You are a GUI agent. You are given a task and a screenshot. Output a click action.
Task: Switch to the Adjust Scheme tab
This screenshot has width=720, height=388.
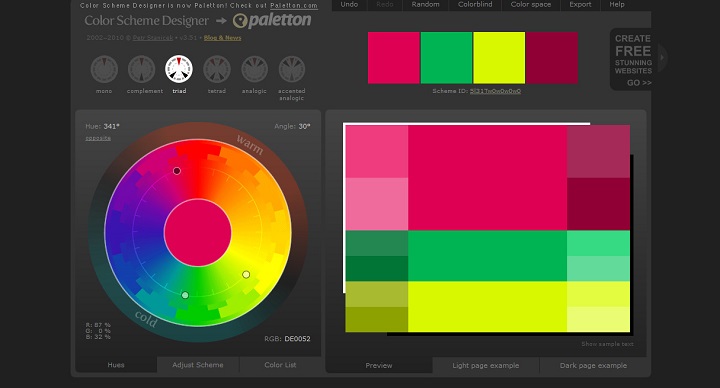pyautogui.click(x=198, y=365)
